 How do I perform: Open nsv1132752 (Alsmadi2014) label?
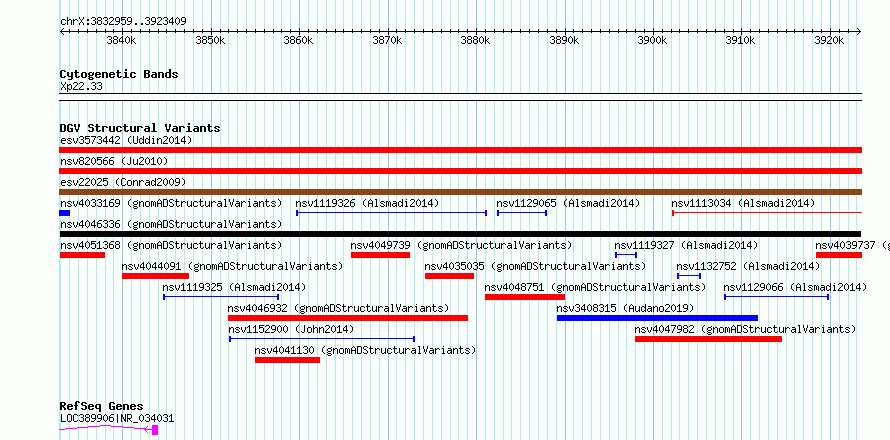click(748, 266)
